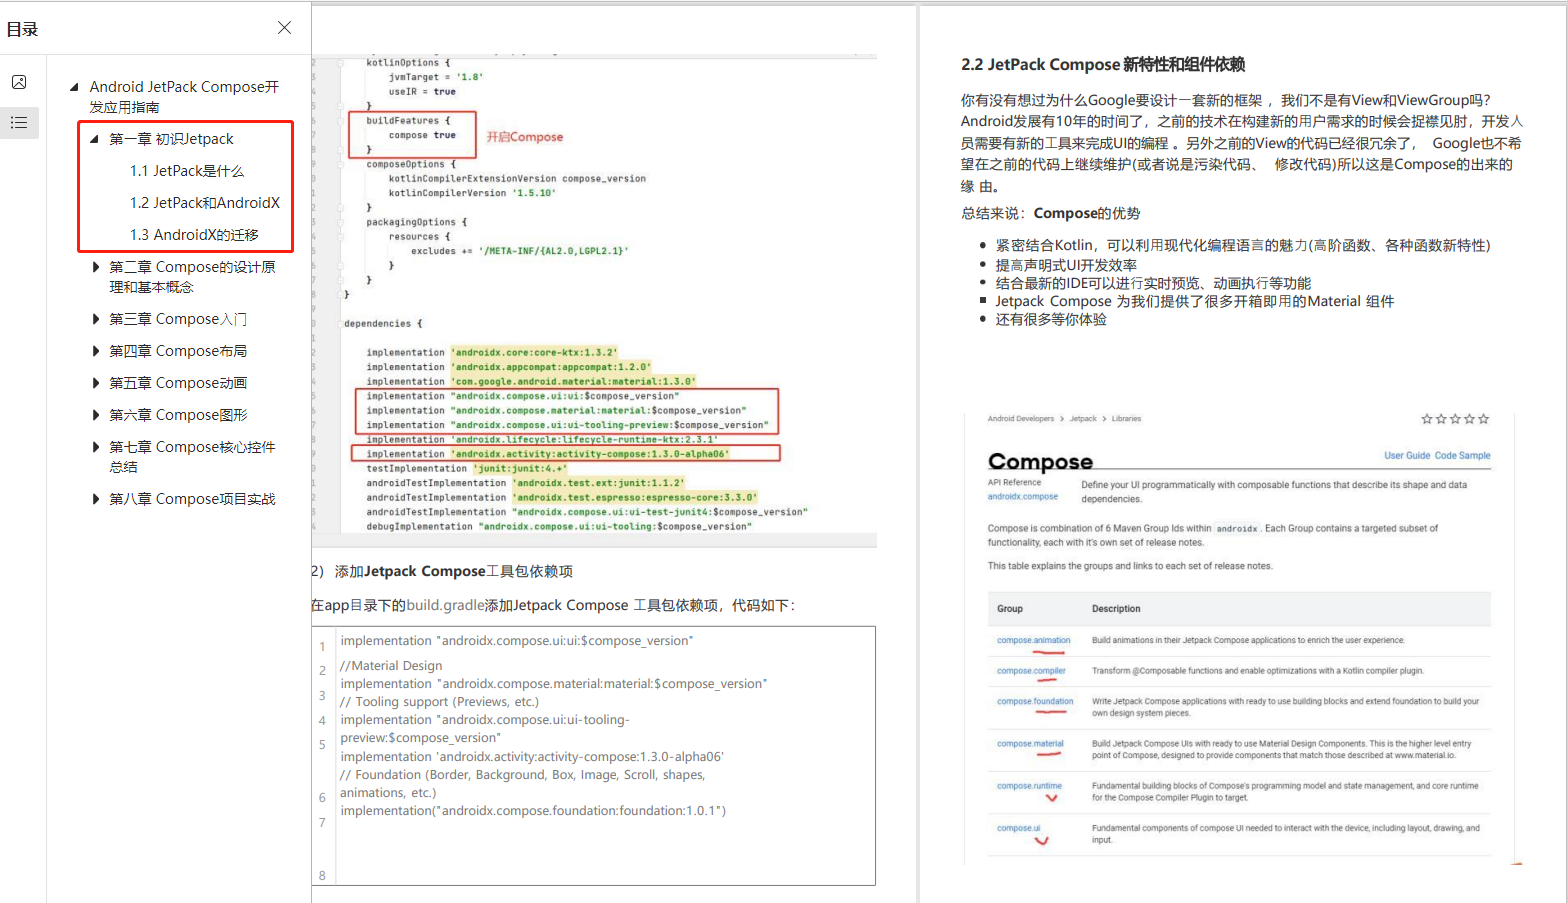This screenshot has width=1567, height=903.
Task: Click the Code Sample link
Action: click(x=1462, y=455)
